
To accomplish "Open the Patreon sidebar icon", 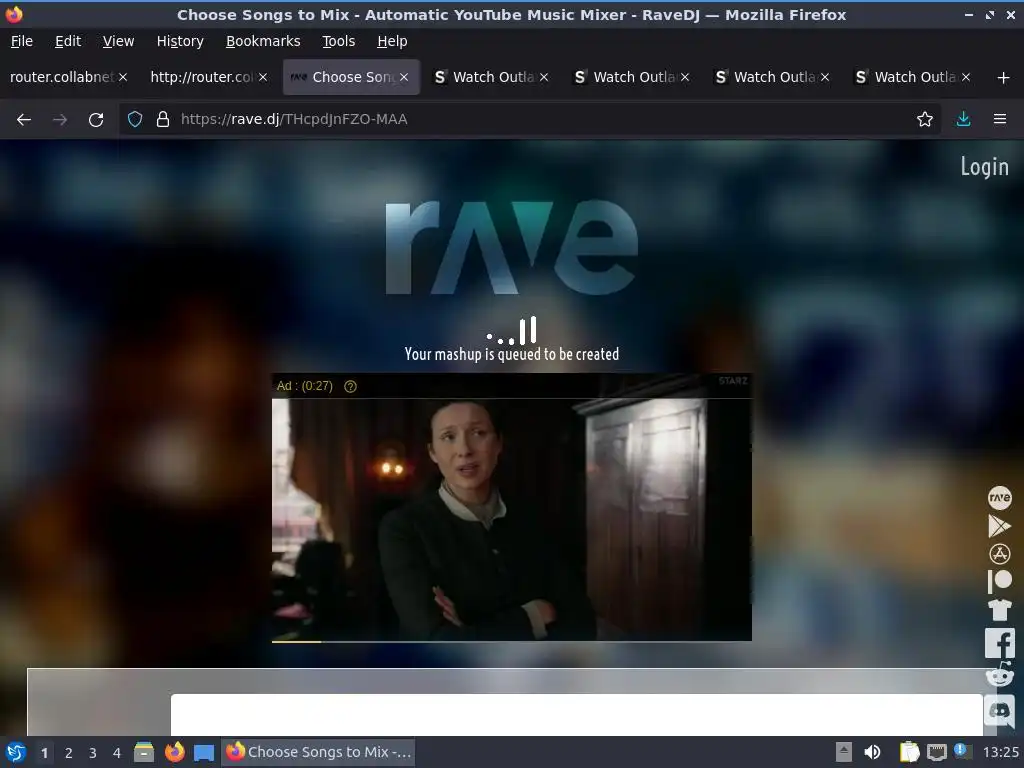I will (x=1000, y=581).
